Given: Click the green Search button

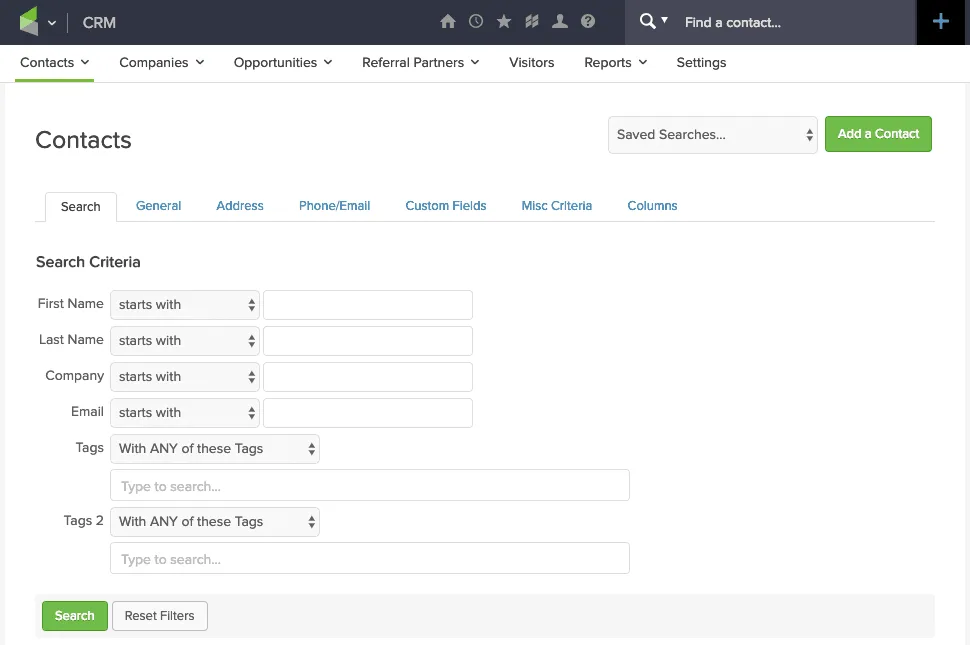Looking at the screenshot, I should point(74,616).
